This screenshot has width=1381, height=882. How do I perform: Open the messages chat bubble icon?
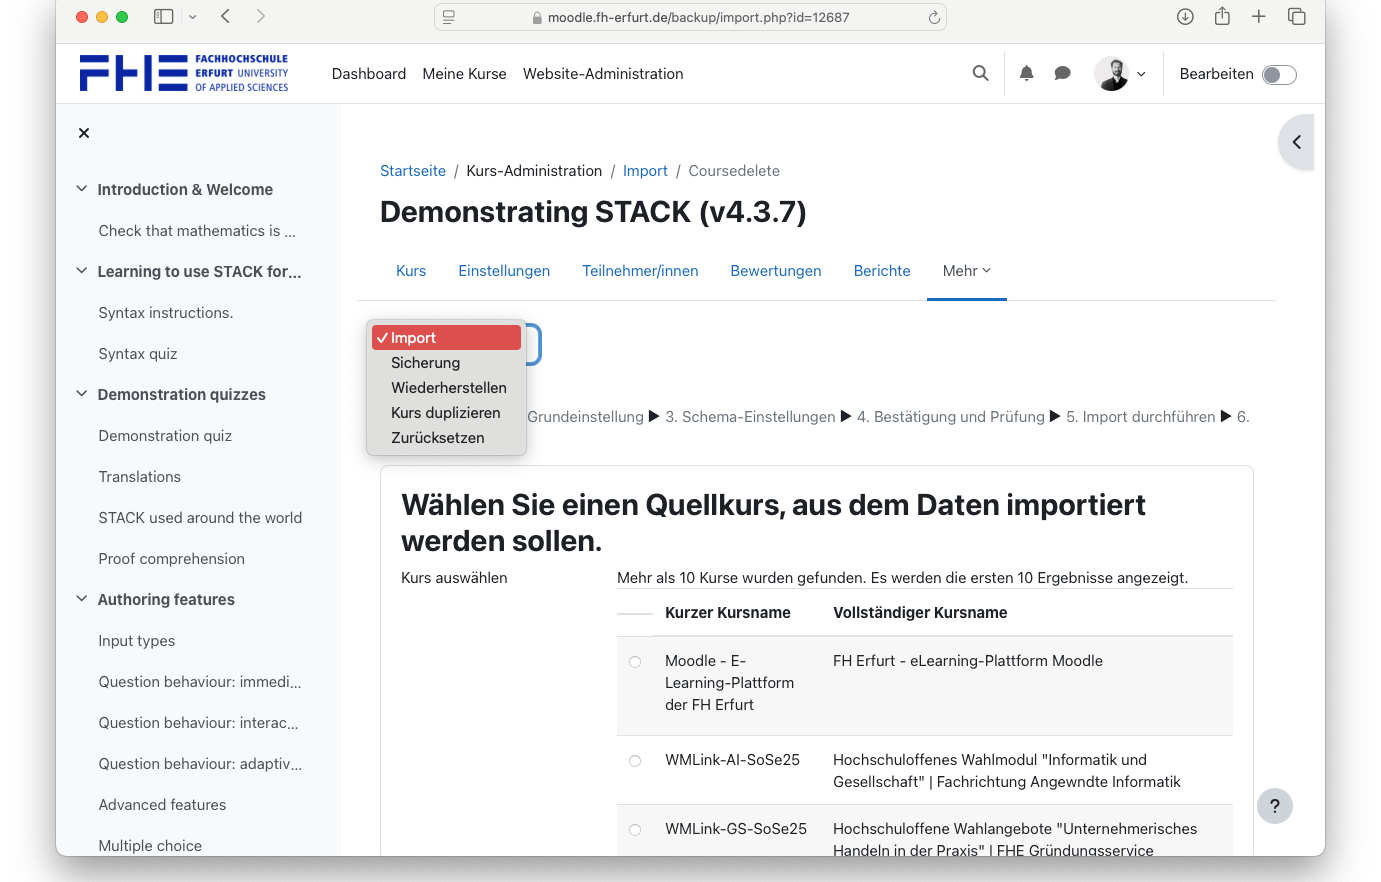tap(1062, 73)
